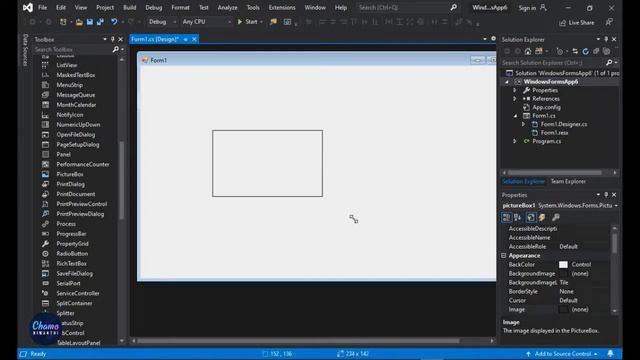Open the Project menu
Viewport: 640px width, 360px height.
(105, 7)
